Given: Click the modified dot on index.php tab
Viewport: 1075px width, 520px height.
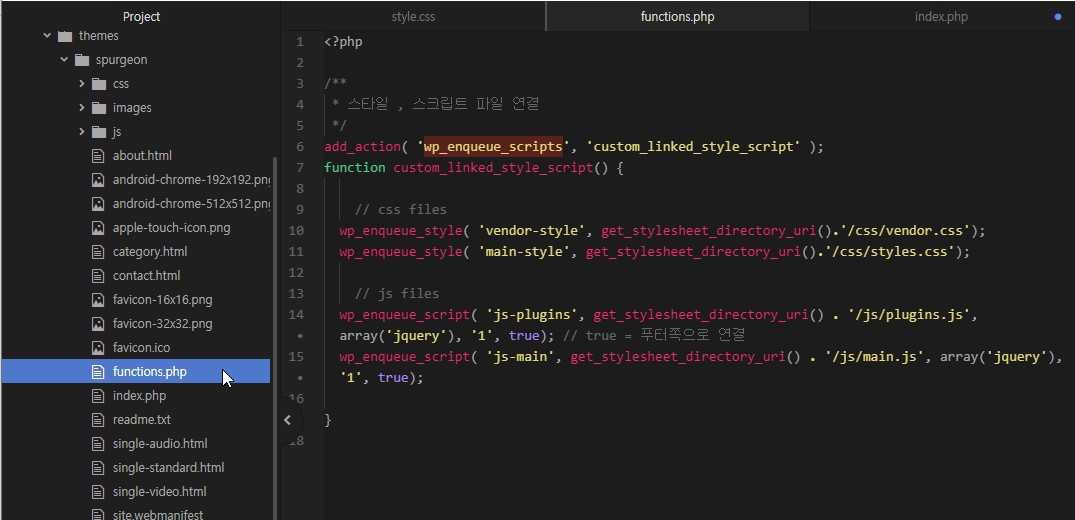Looking at the screenshot, I should point(1058,16).
